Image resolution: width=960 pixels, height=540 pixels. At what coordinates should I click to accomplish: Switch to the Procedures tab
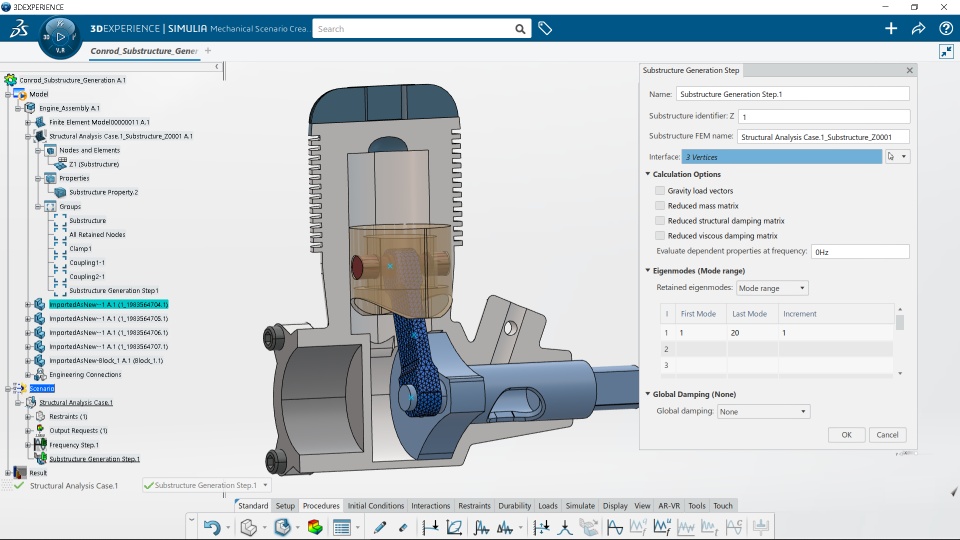click(321, 506)
